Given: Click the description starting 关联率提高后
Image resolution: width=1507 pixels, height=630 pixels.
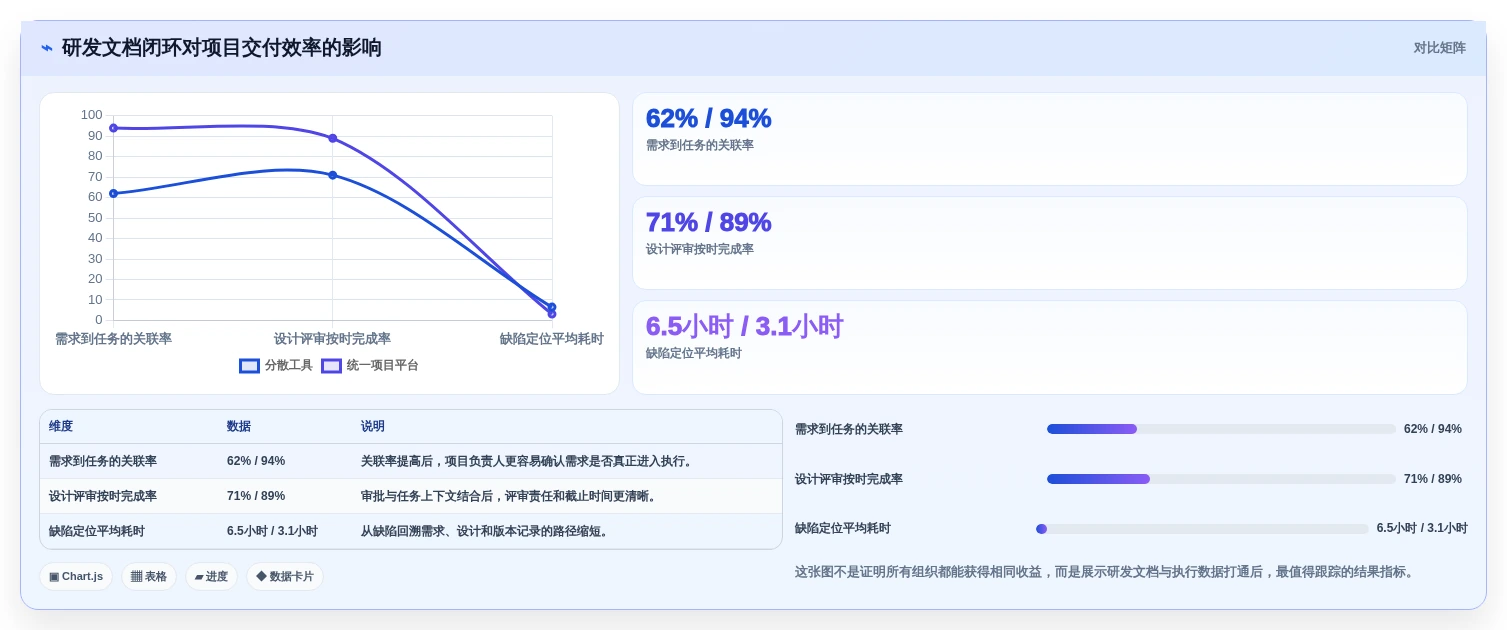Looking at the screenshot, I should click(x=529, y=461).
